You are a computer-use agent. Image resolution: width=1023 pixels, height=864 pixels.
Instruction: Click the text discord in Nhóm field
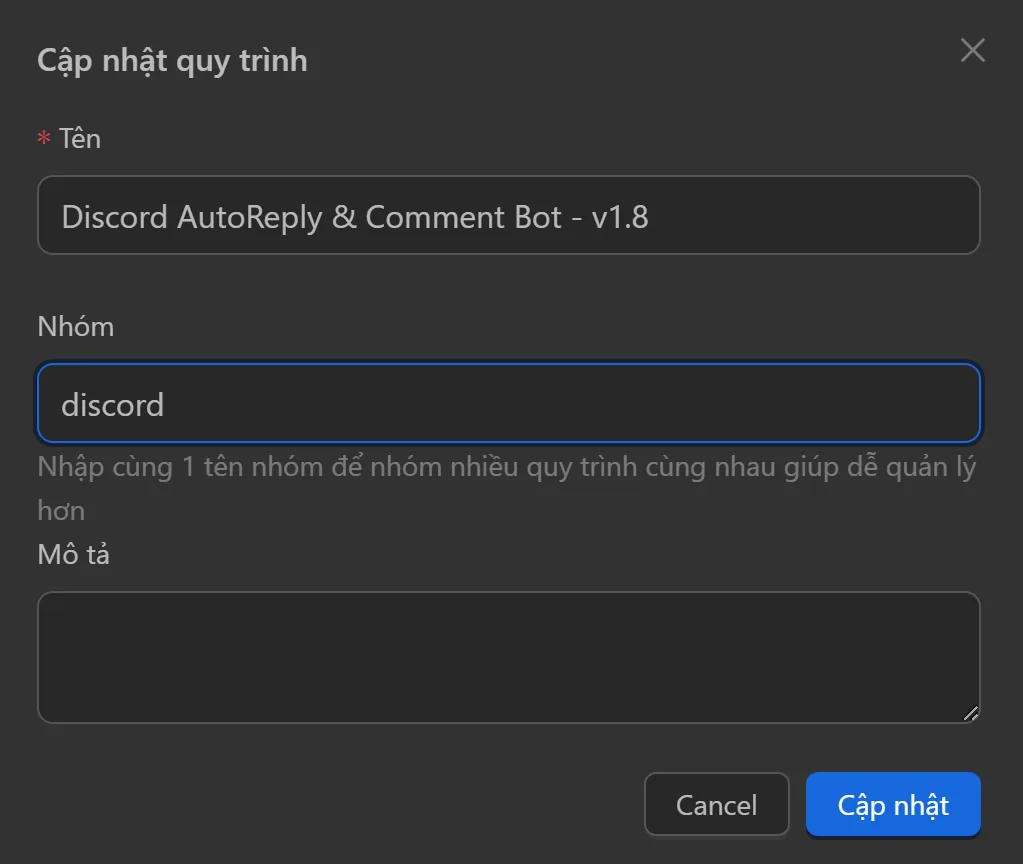(112, 405)
